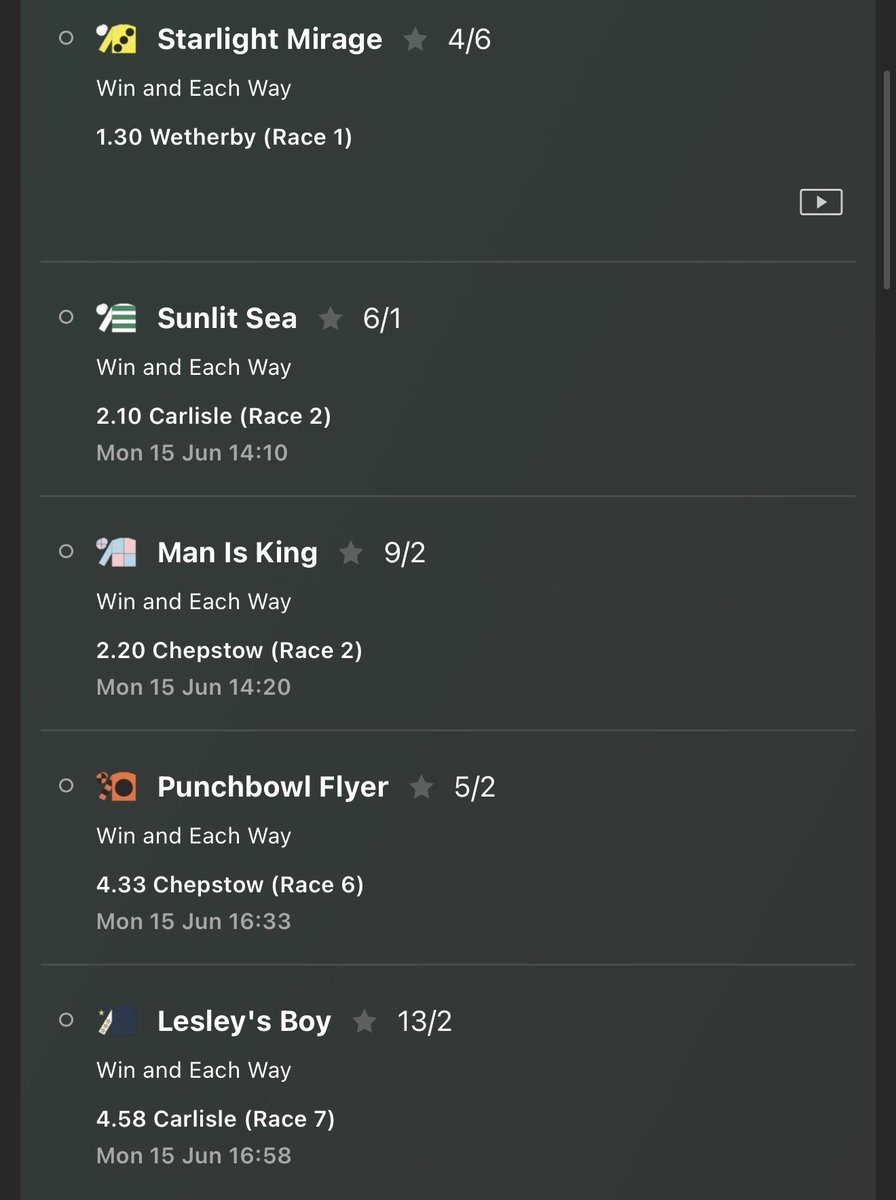This screenshot has width=896, height=1200.
Task: Click Punchbowl Flyer orange silks icon
Action: 116,786
